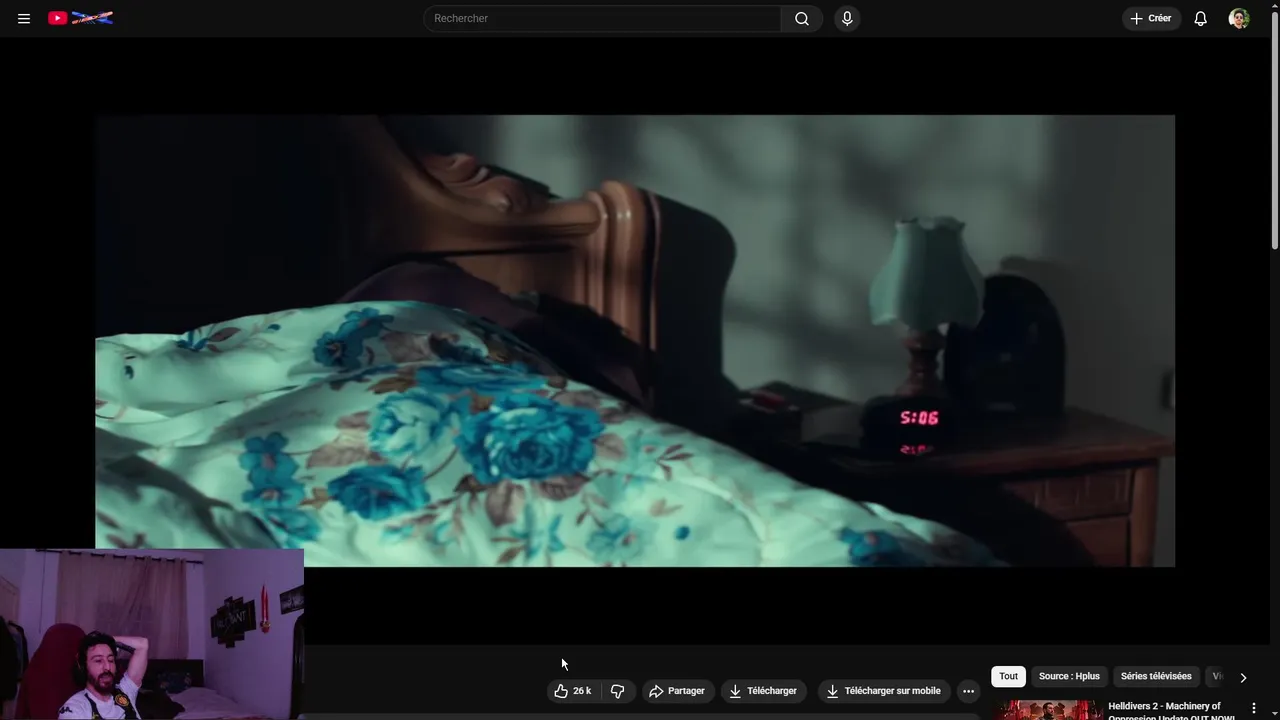Open the notifications bell
The height and width of the screenshot is (720, 1280).
coord(1200,18)
